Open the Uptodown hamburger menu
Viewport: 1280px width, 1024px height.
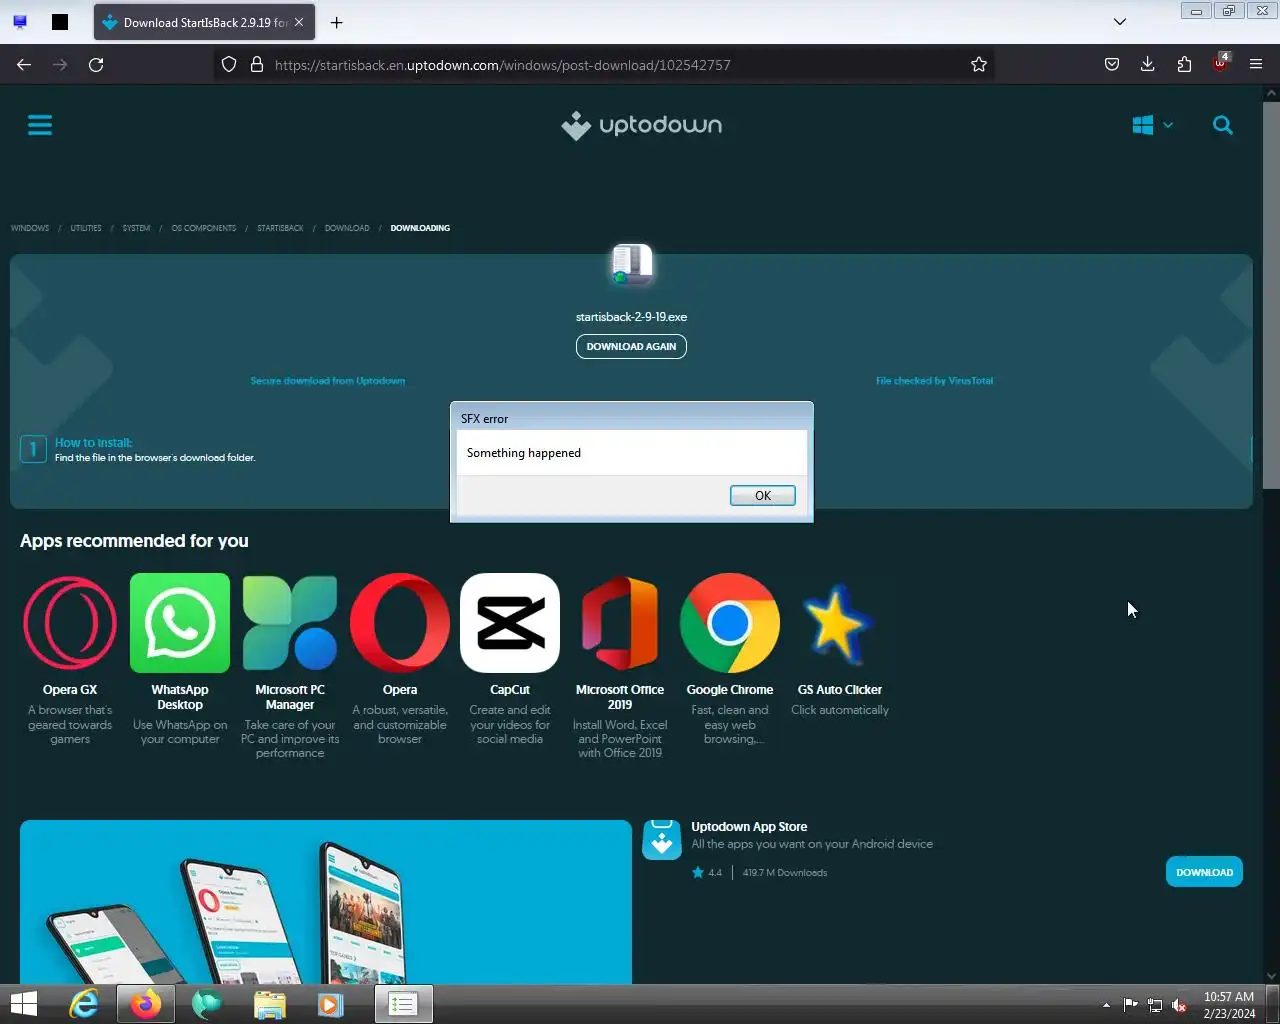click(40, 125)
